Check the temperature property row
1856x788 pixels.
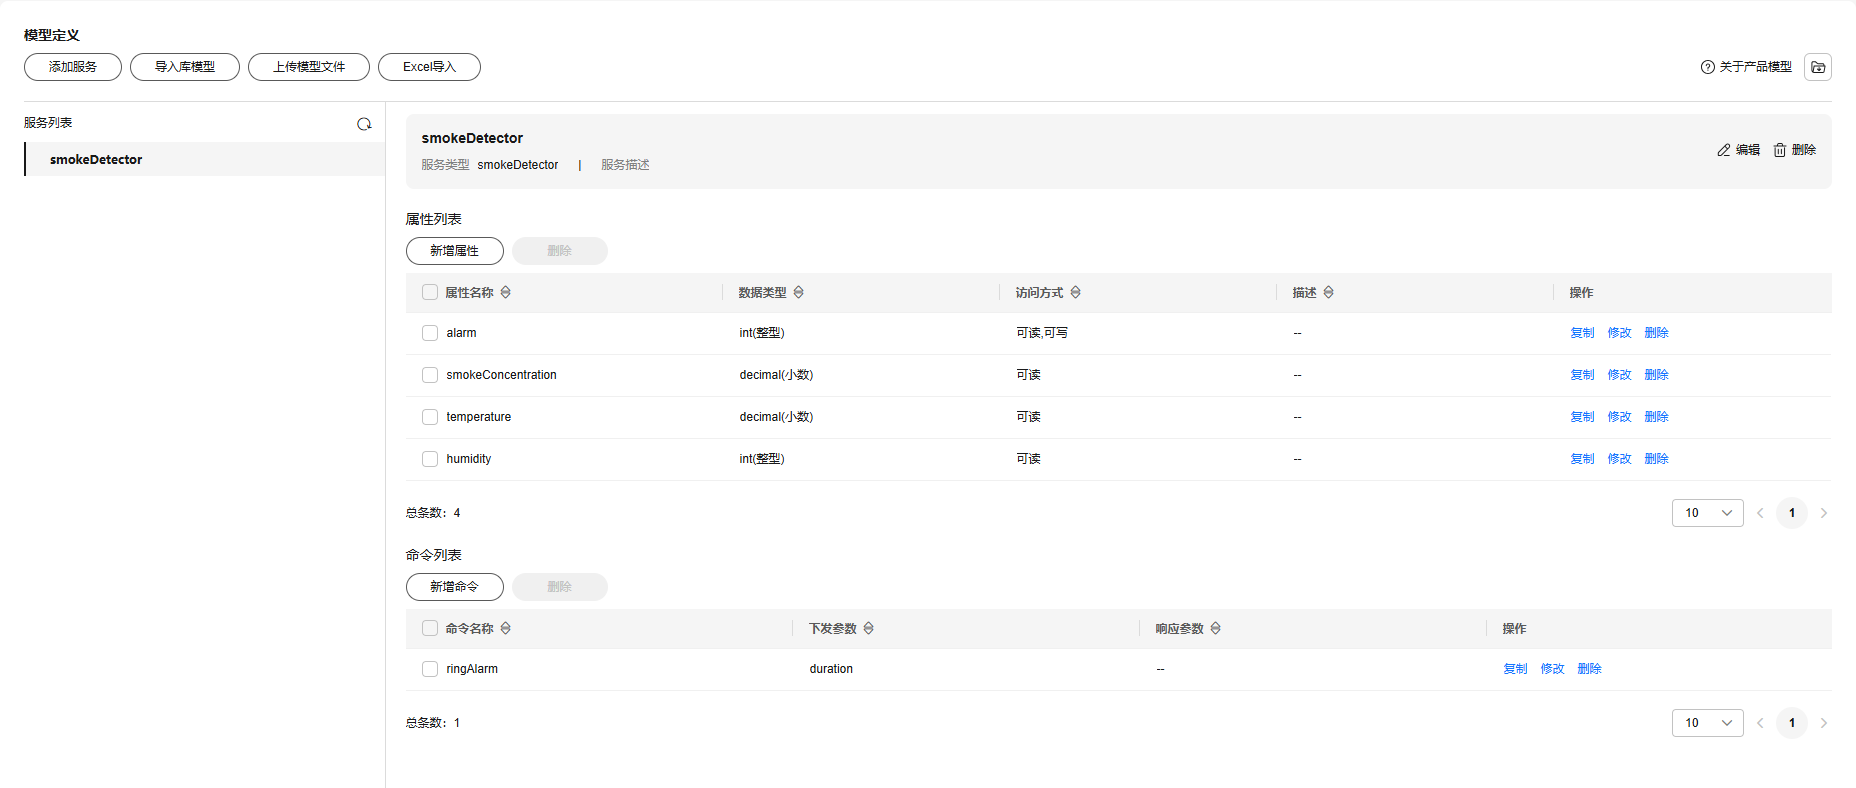click(x=430, y=417)
